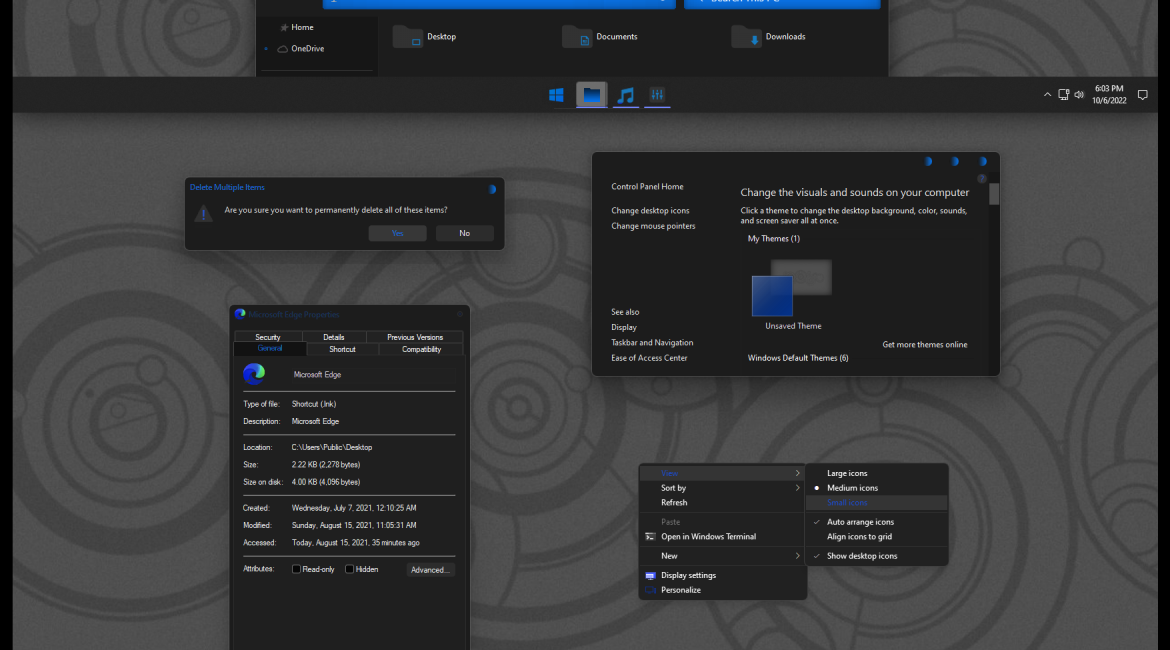Open the equalizer sliders app in taskbar
This screenshot has height=650, width=1170.
(657, 95)
